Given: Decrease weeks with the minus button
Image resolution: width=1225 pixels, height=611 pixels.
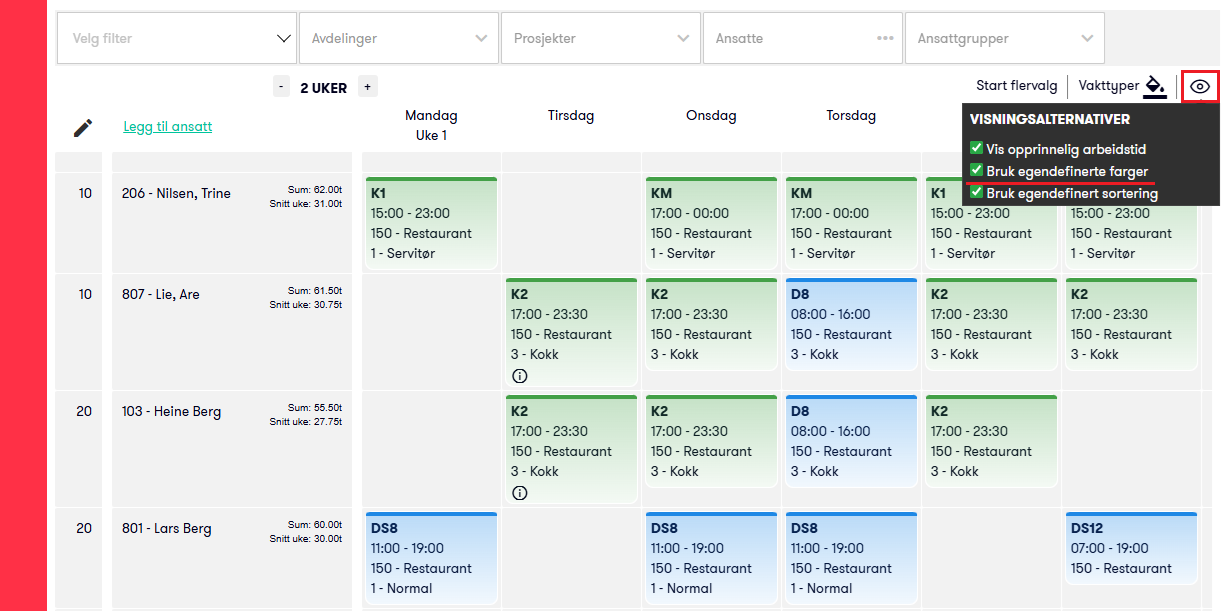Looking at the screenshot, I should tap(282, 87).
